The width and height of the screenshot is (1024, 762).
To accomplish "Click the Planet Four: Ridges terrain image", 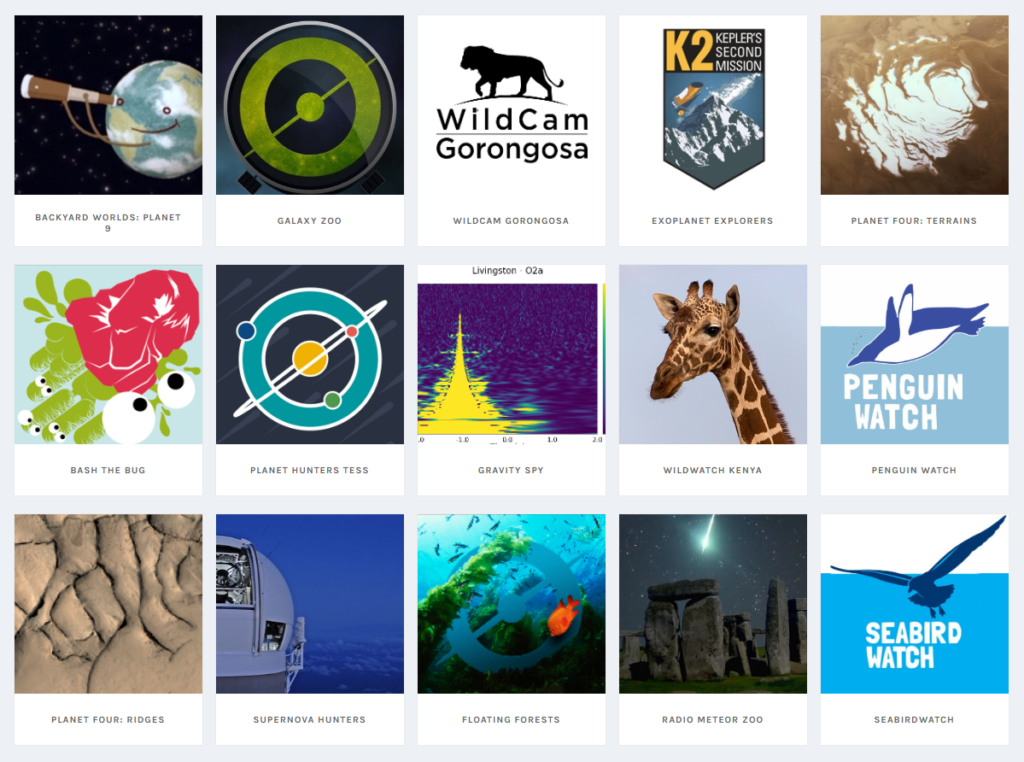I will pos(108,604).
